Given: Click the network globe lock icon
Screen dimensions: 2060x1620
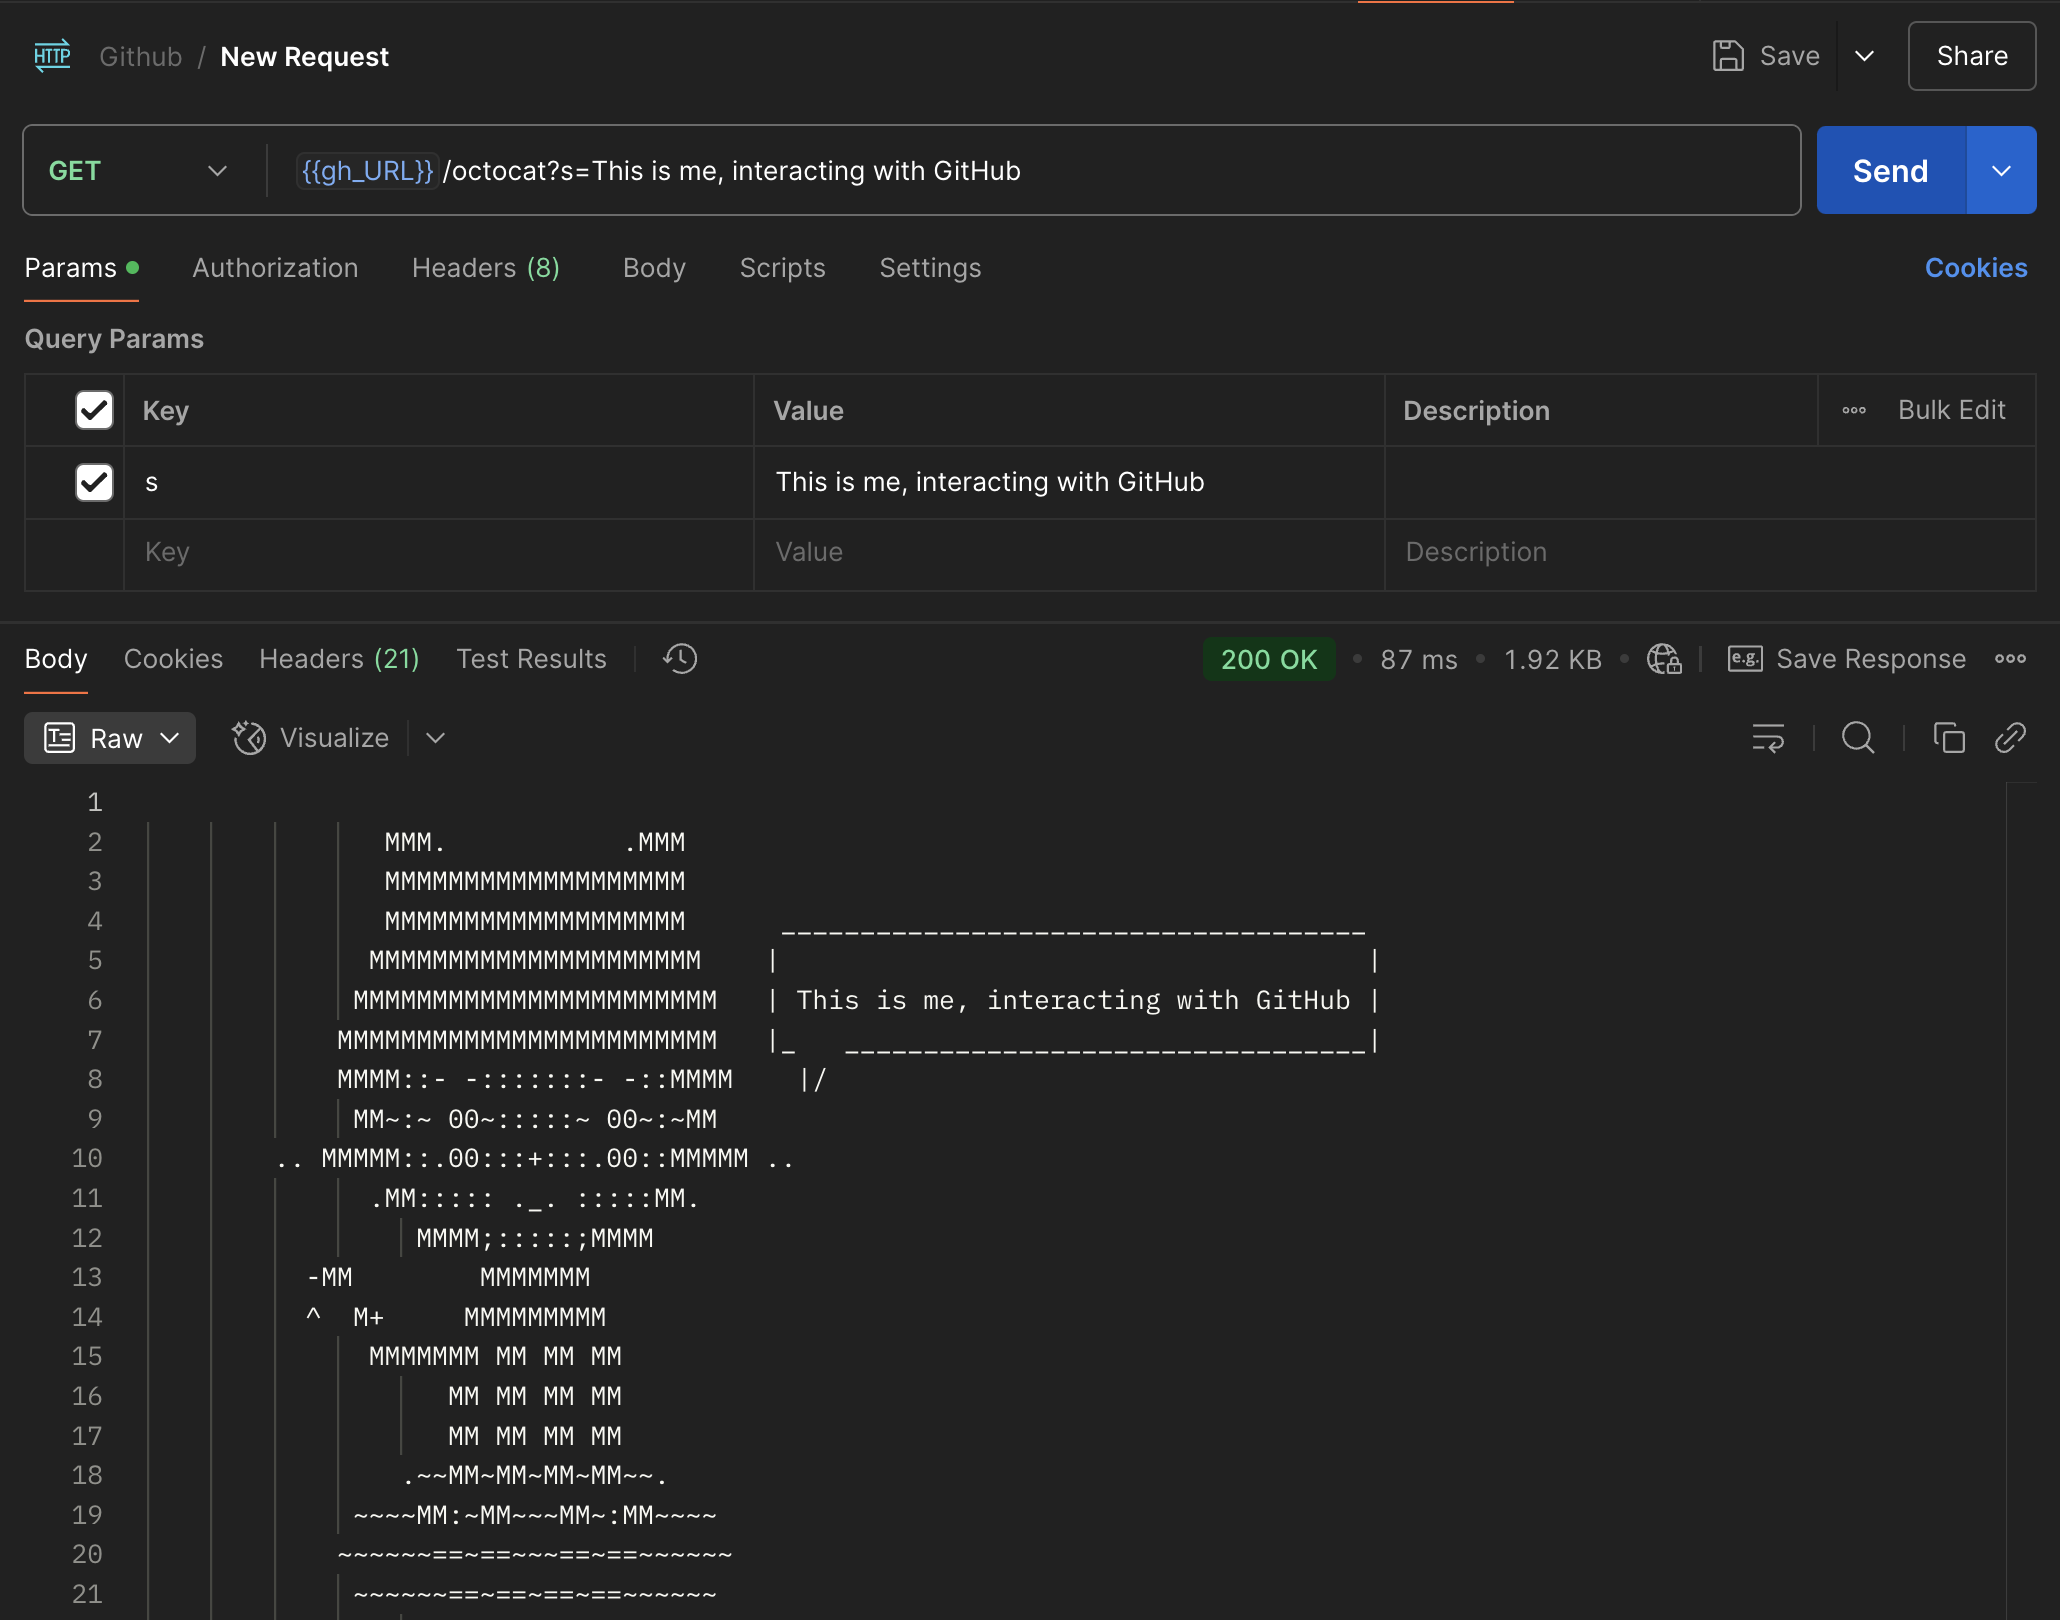Looking at the screenshot, I should (1664, 659).
